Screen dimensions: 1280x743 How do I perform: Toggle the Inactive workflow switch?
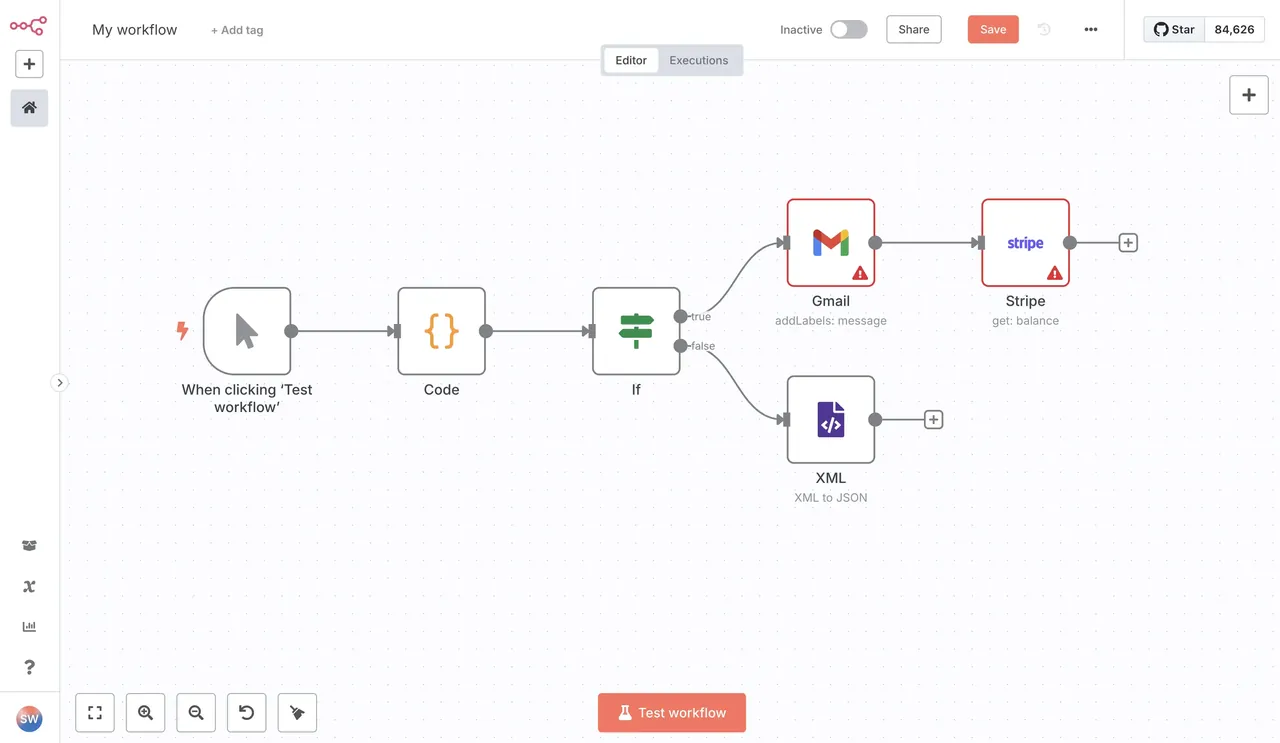tap(849, 30)
